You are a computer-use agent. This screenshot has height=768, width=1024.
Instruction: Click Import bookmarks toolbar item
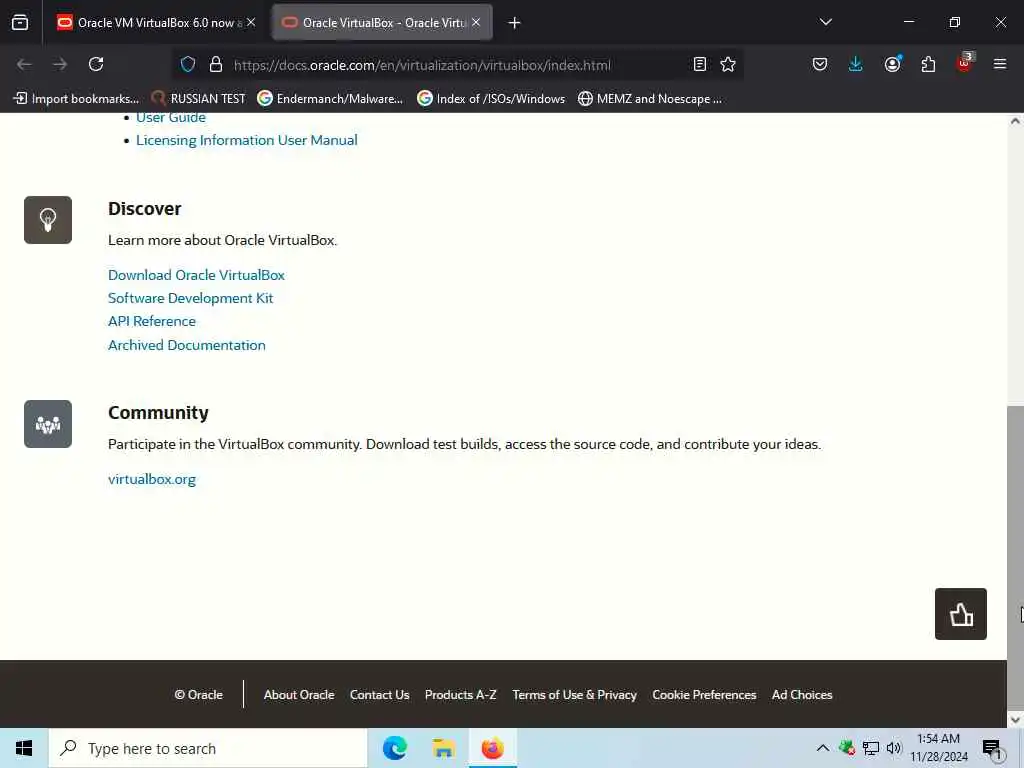[76, 99]
